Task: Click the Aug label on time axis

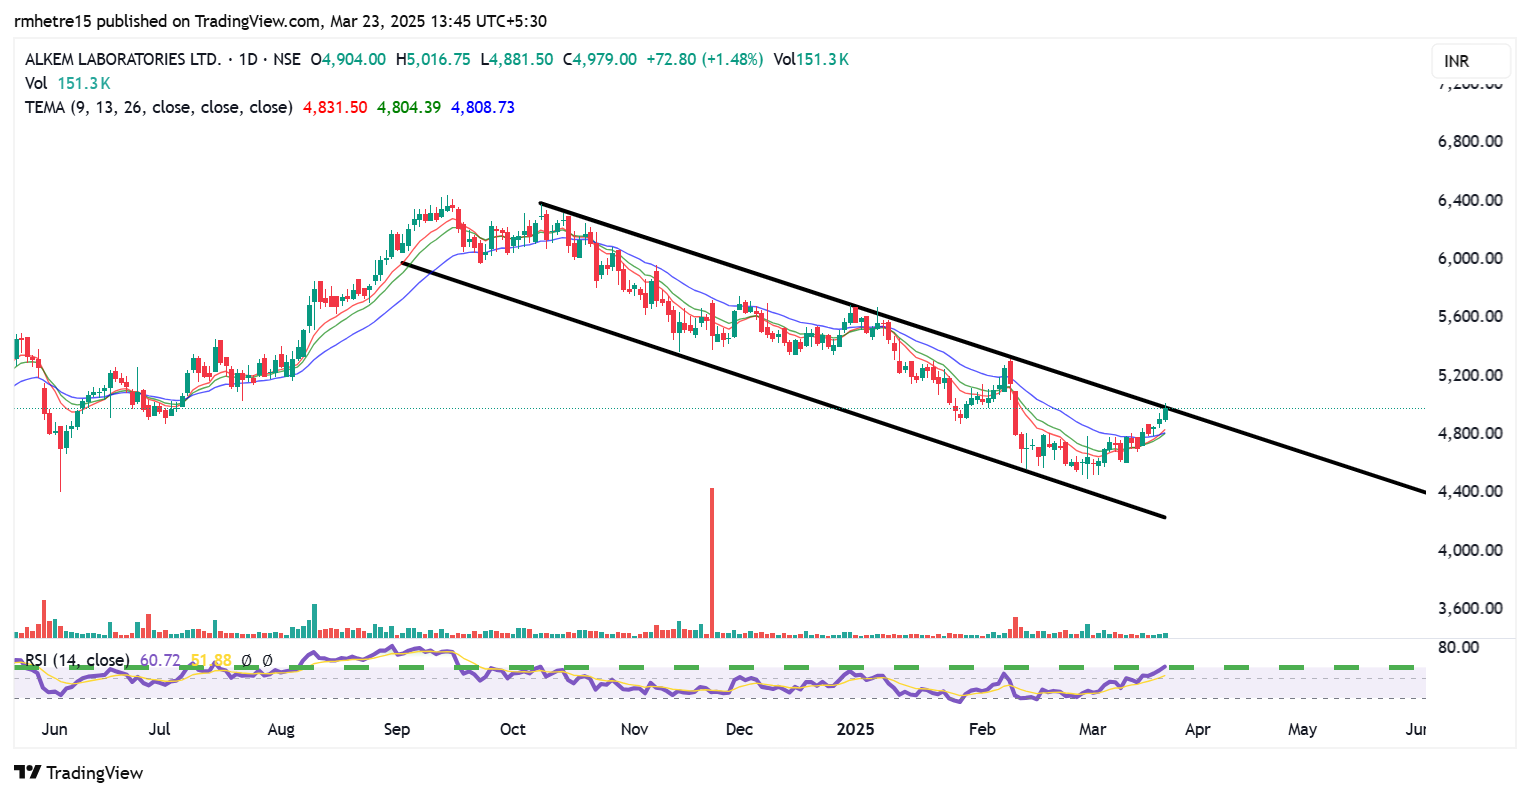Action: point(281,729)
